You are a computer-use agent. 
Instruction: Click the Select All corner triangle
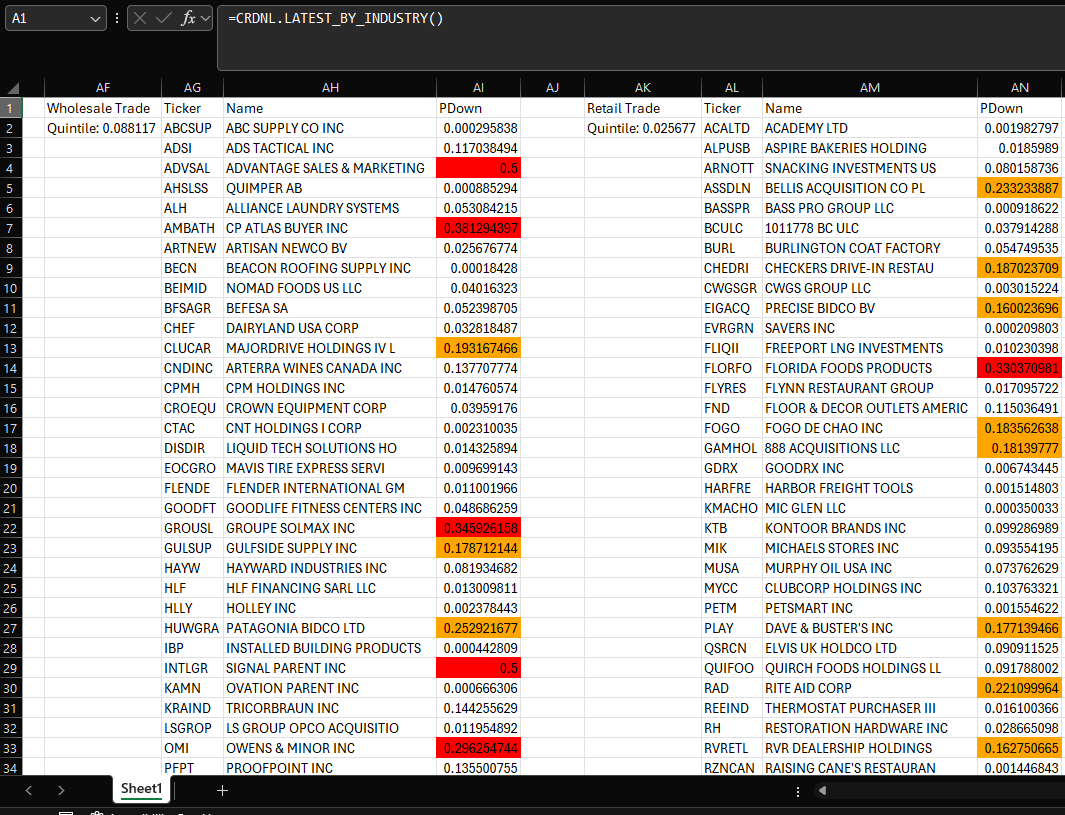point(12,88)
